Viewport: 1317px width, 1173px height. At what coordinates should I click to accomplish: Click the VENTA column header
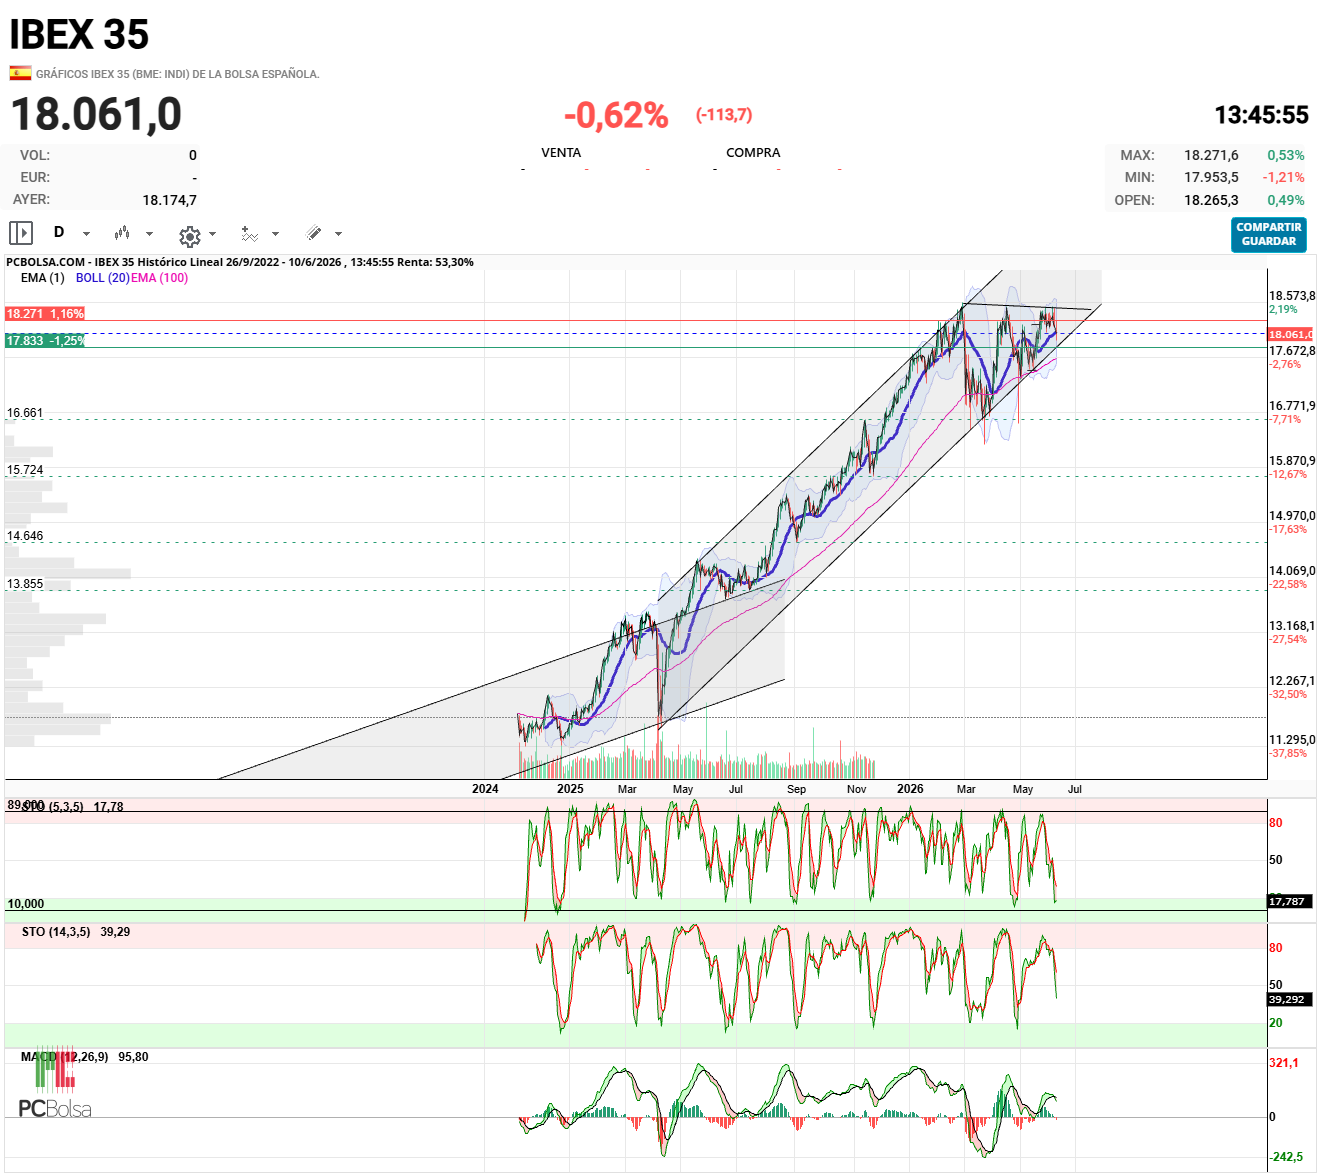coord(561,153)
